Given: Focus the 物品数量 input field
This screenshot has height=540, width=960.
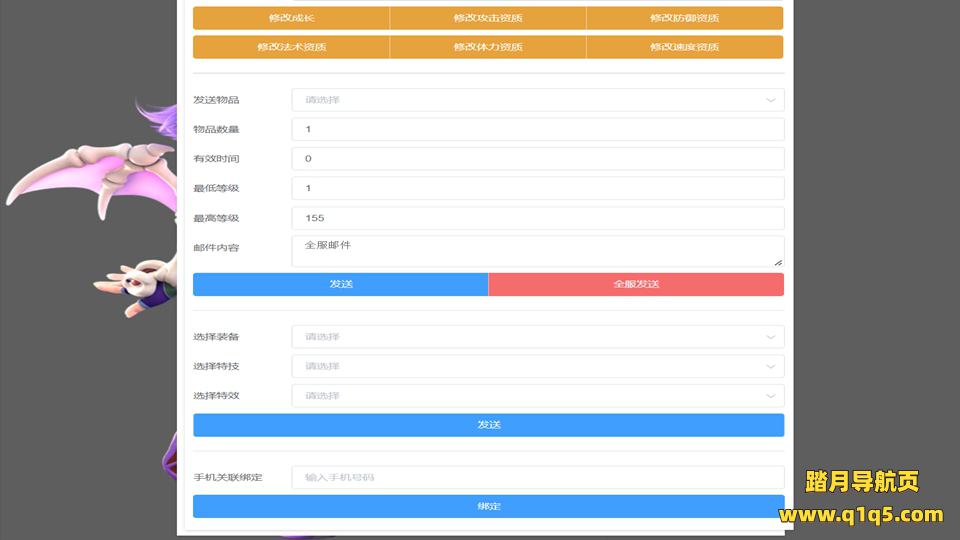Looking at the screenshot, I should click(x=537, y=129).
